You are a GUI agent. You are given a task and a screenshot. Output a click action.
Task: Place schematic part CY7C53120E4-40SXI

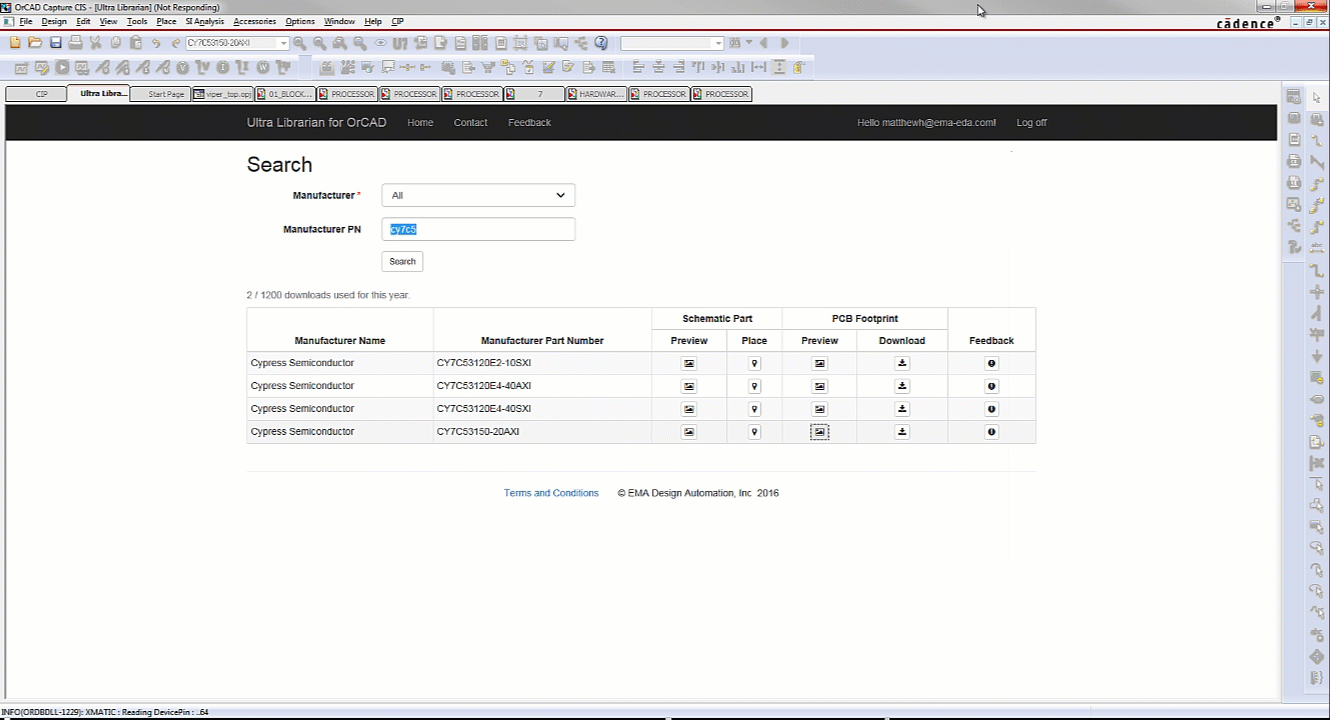tap(754, 409)
